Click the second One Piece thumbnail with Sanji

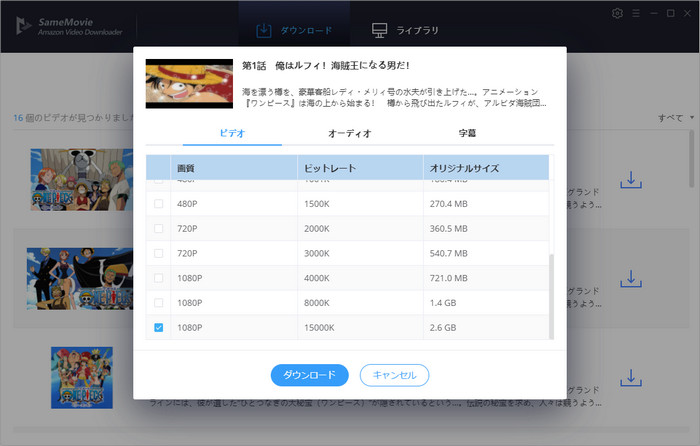click(x=80, y=279)
